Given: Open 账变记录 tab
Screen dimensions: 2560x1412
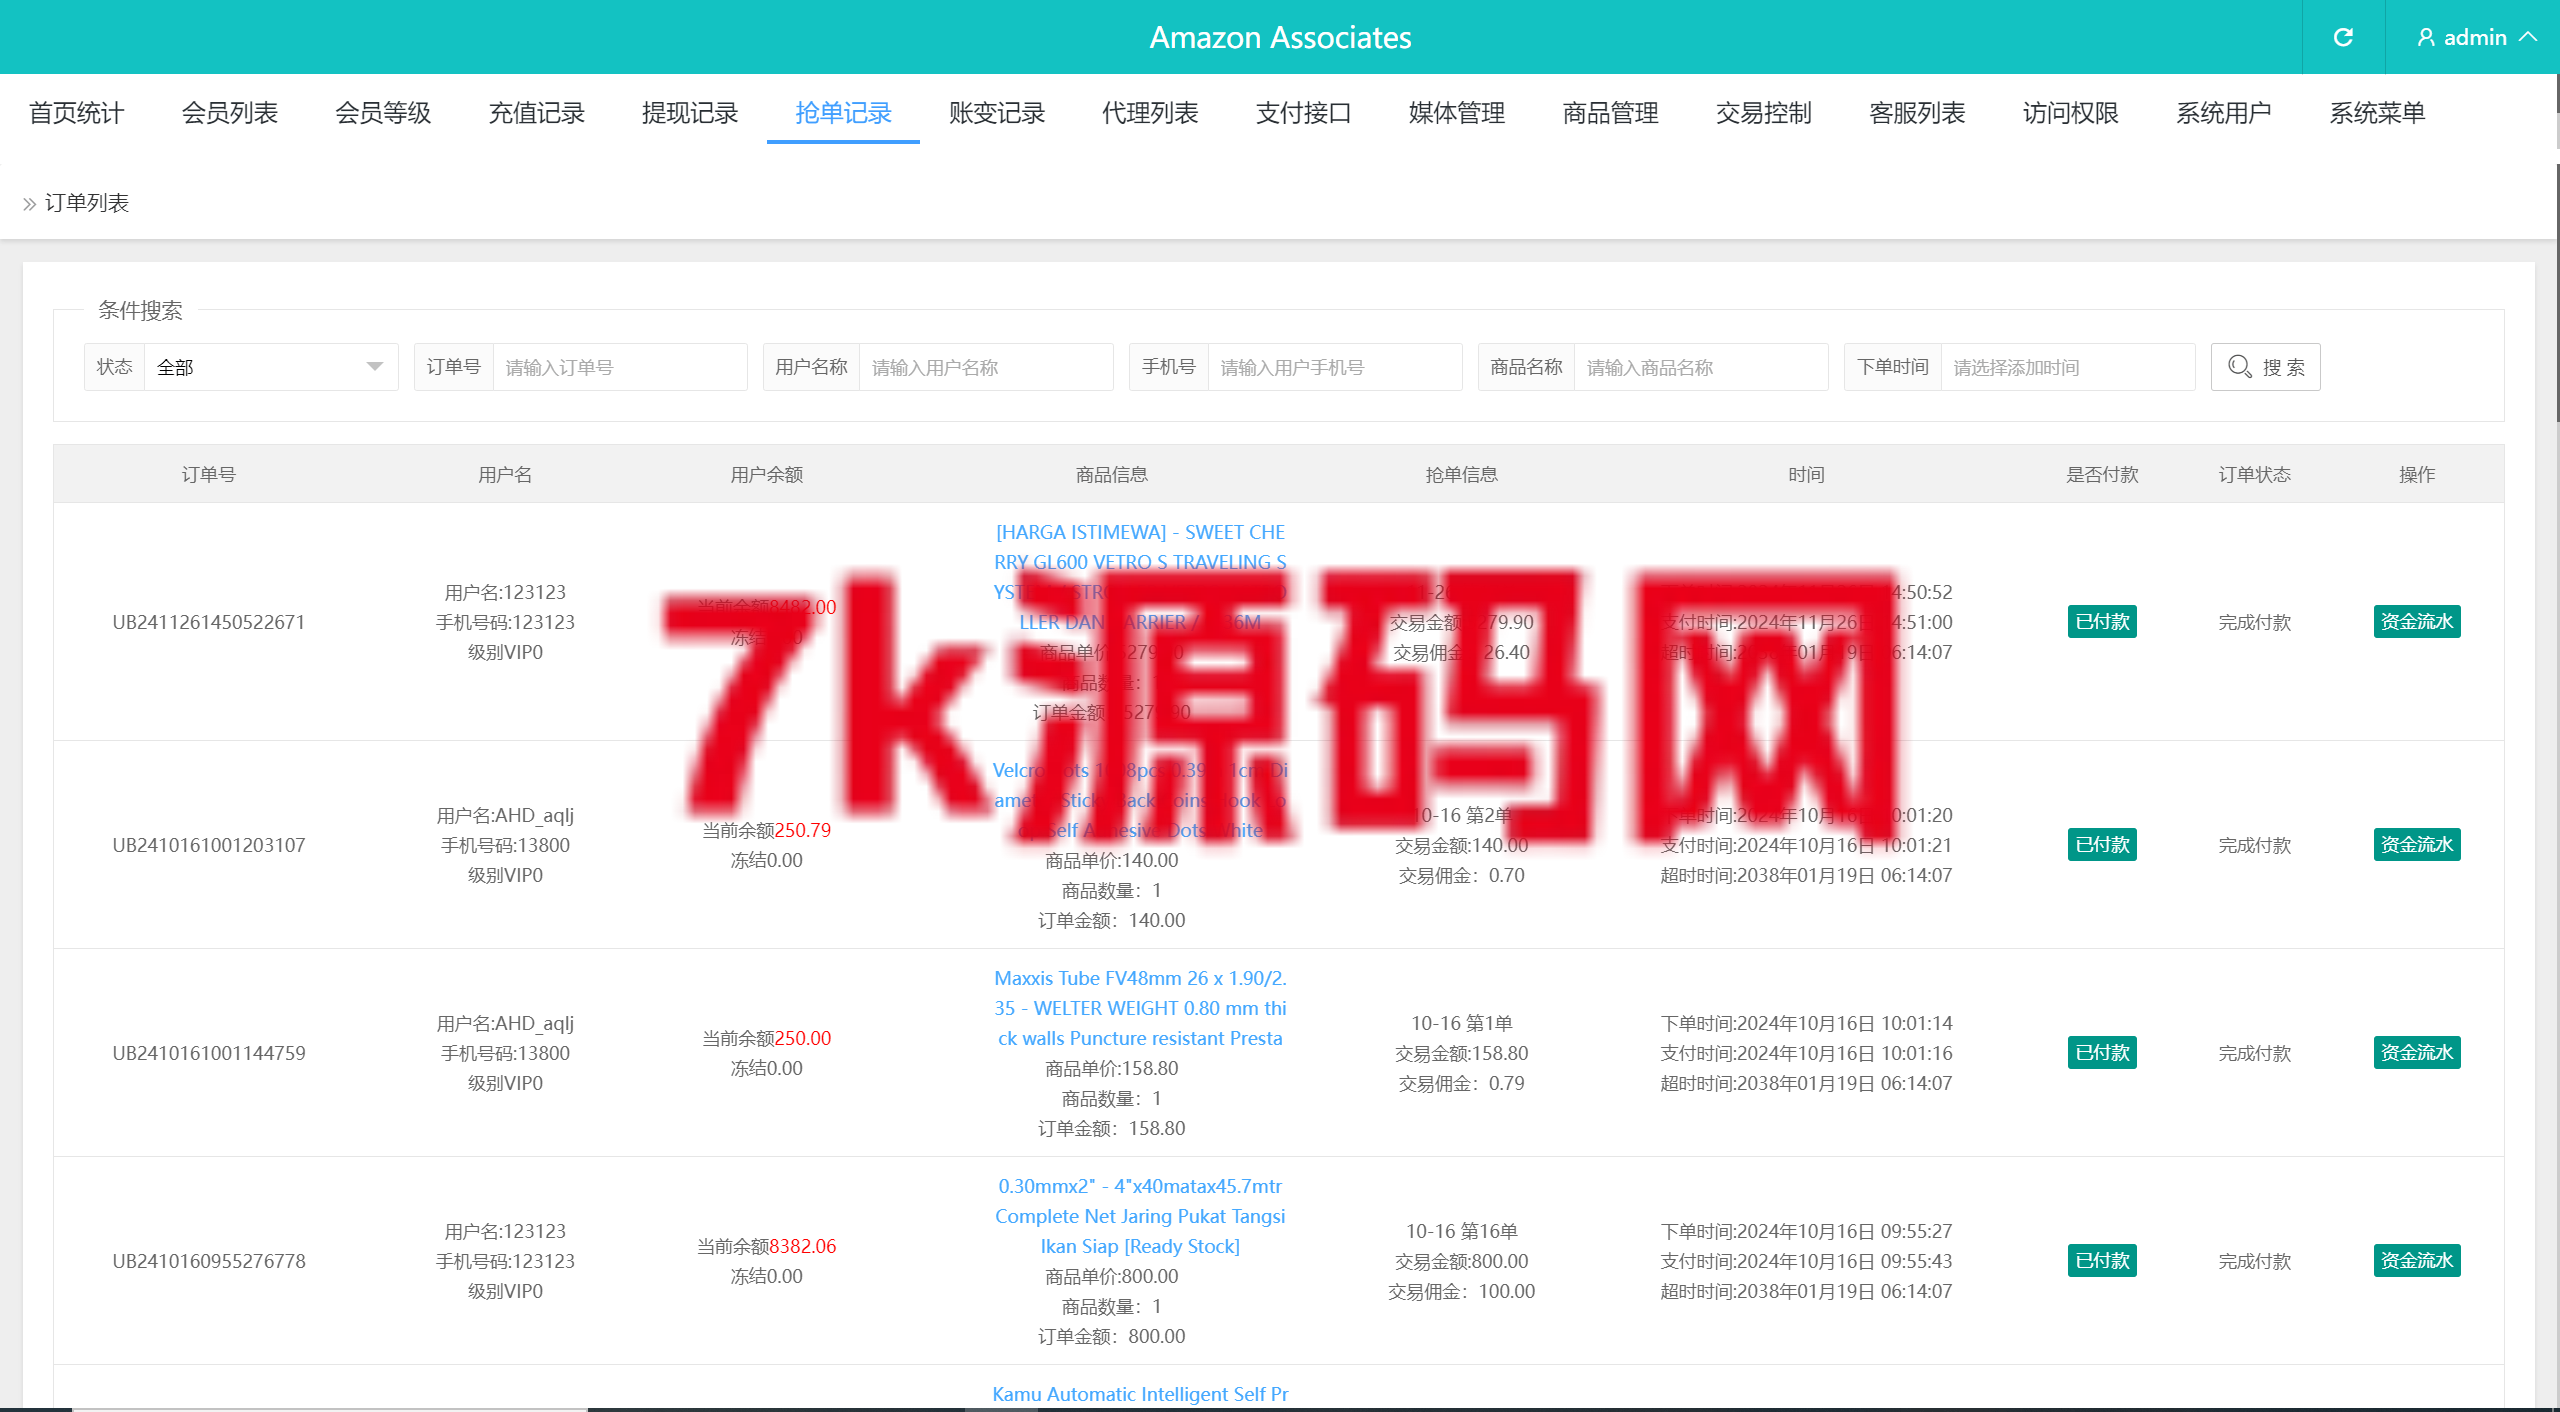Looking at the screenshot, I should [997, 113].
